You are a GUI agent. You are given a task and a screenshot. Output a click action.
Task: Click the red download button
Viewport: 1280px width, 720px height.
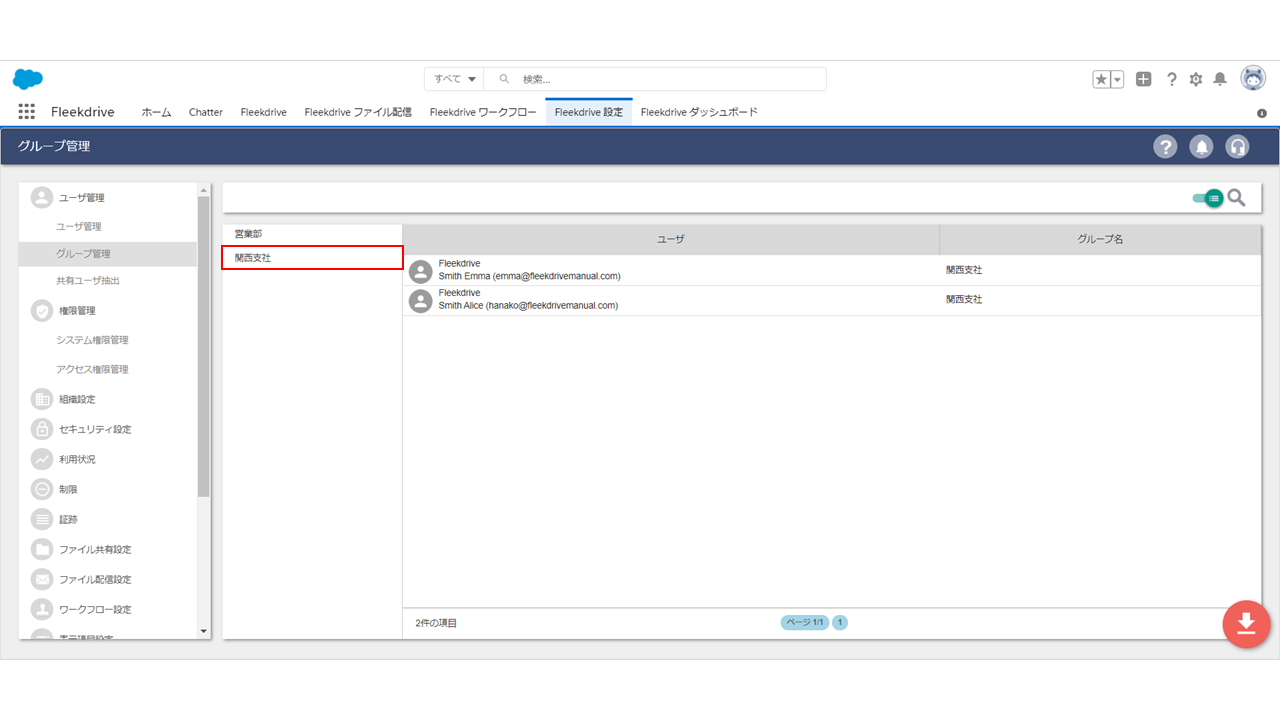(x=1246, y=624)
